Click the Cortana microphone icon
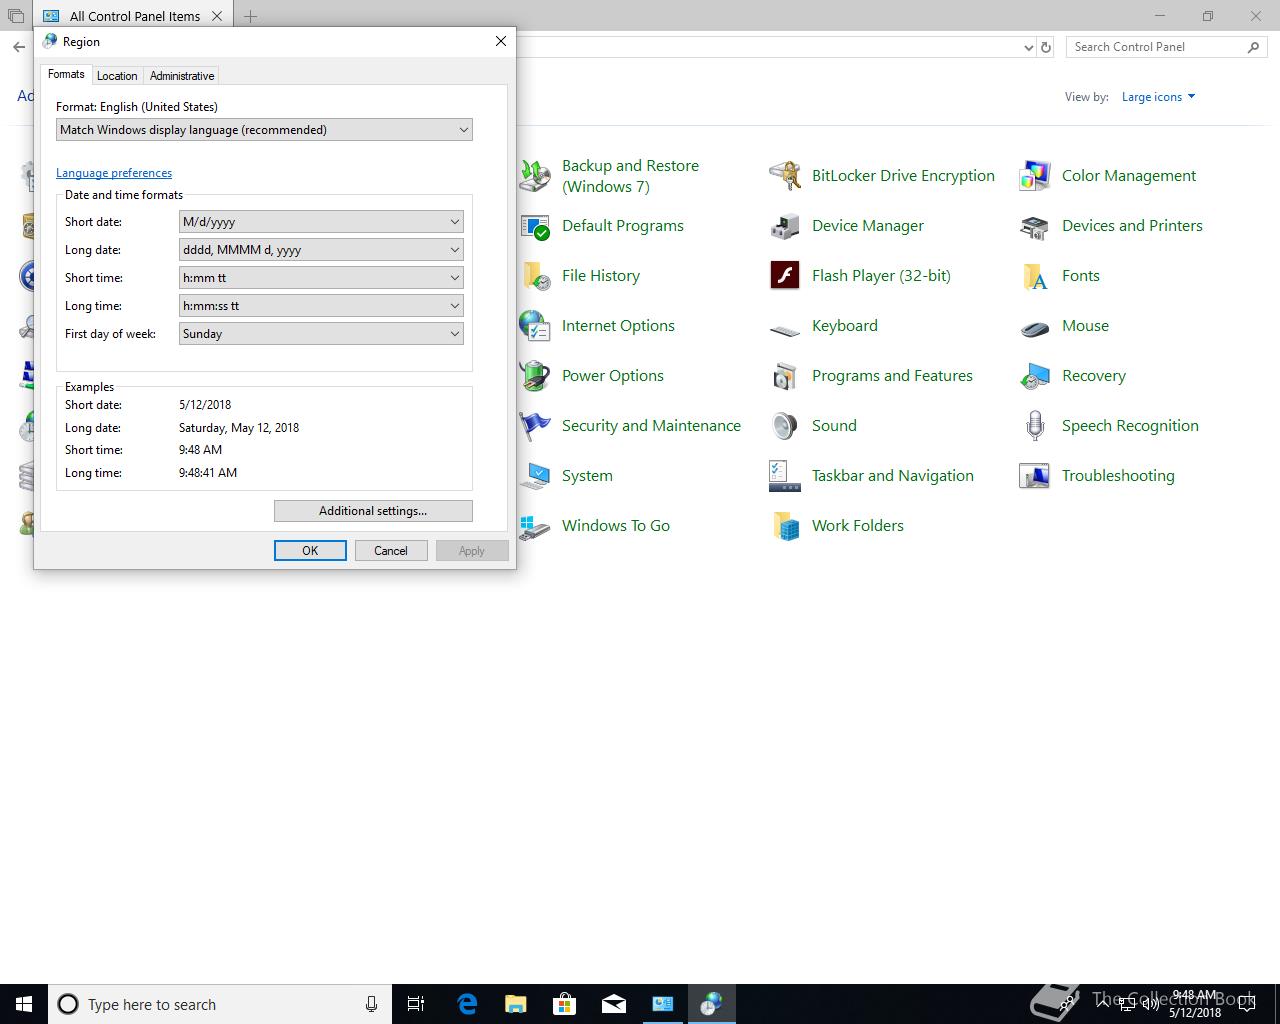The height and width of the screenshot is (1024, 1280). (x=371, y=1004)
